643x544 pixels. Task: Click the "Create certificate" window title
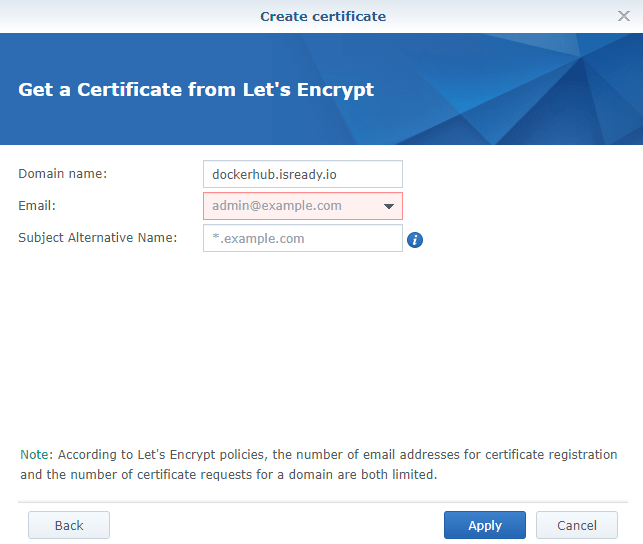322,16
